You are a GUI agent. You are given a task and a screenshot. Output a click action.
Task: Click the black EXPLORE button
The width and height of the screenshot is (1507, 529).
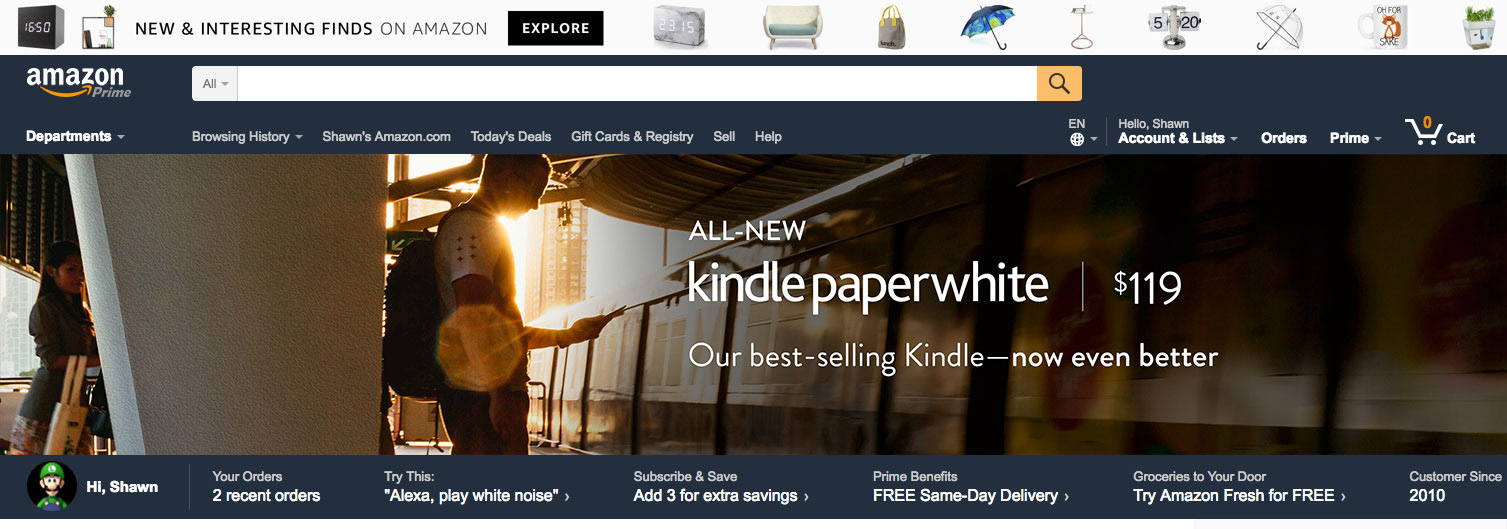click(556, 28)
